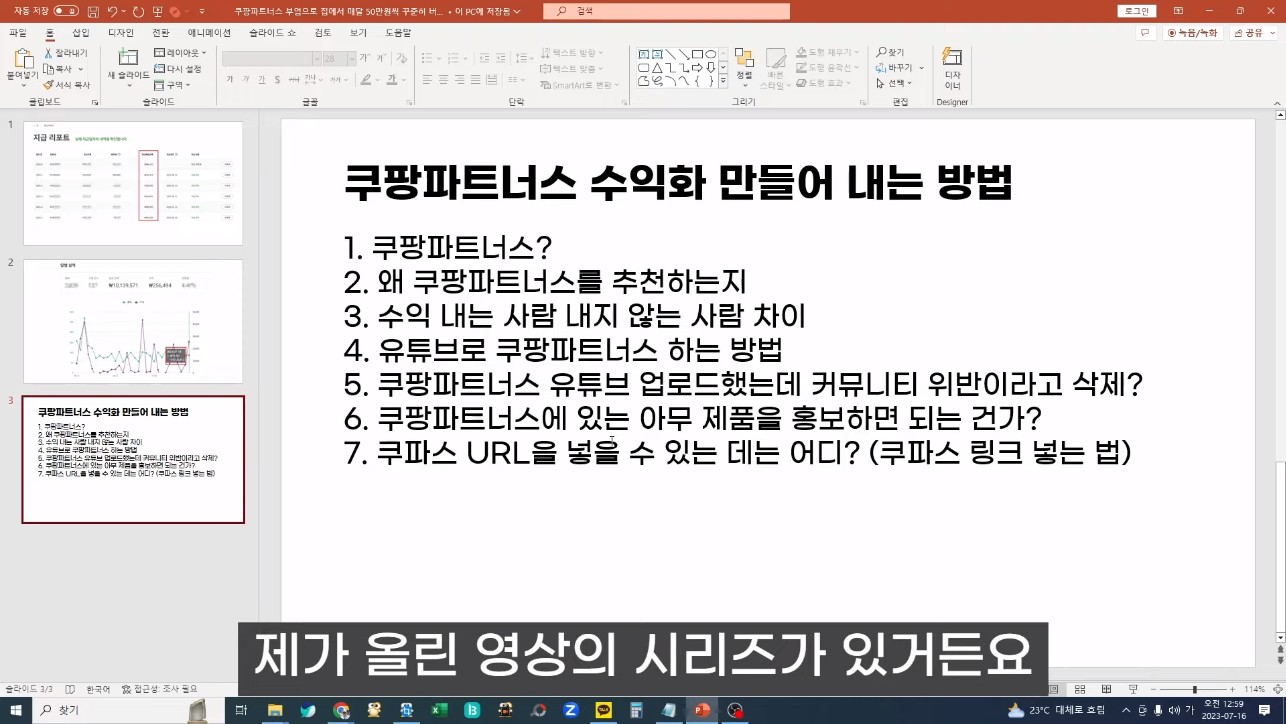Add a New Slide (새 슬라이드)
This screenshot has width=1286, height=724.
click(128, 65)
